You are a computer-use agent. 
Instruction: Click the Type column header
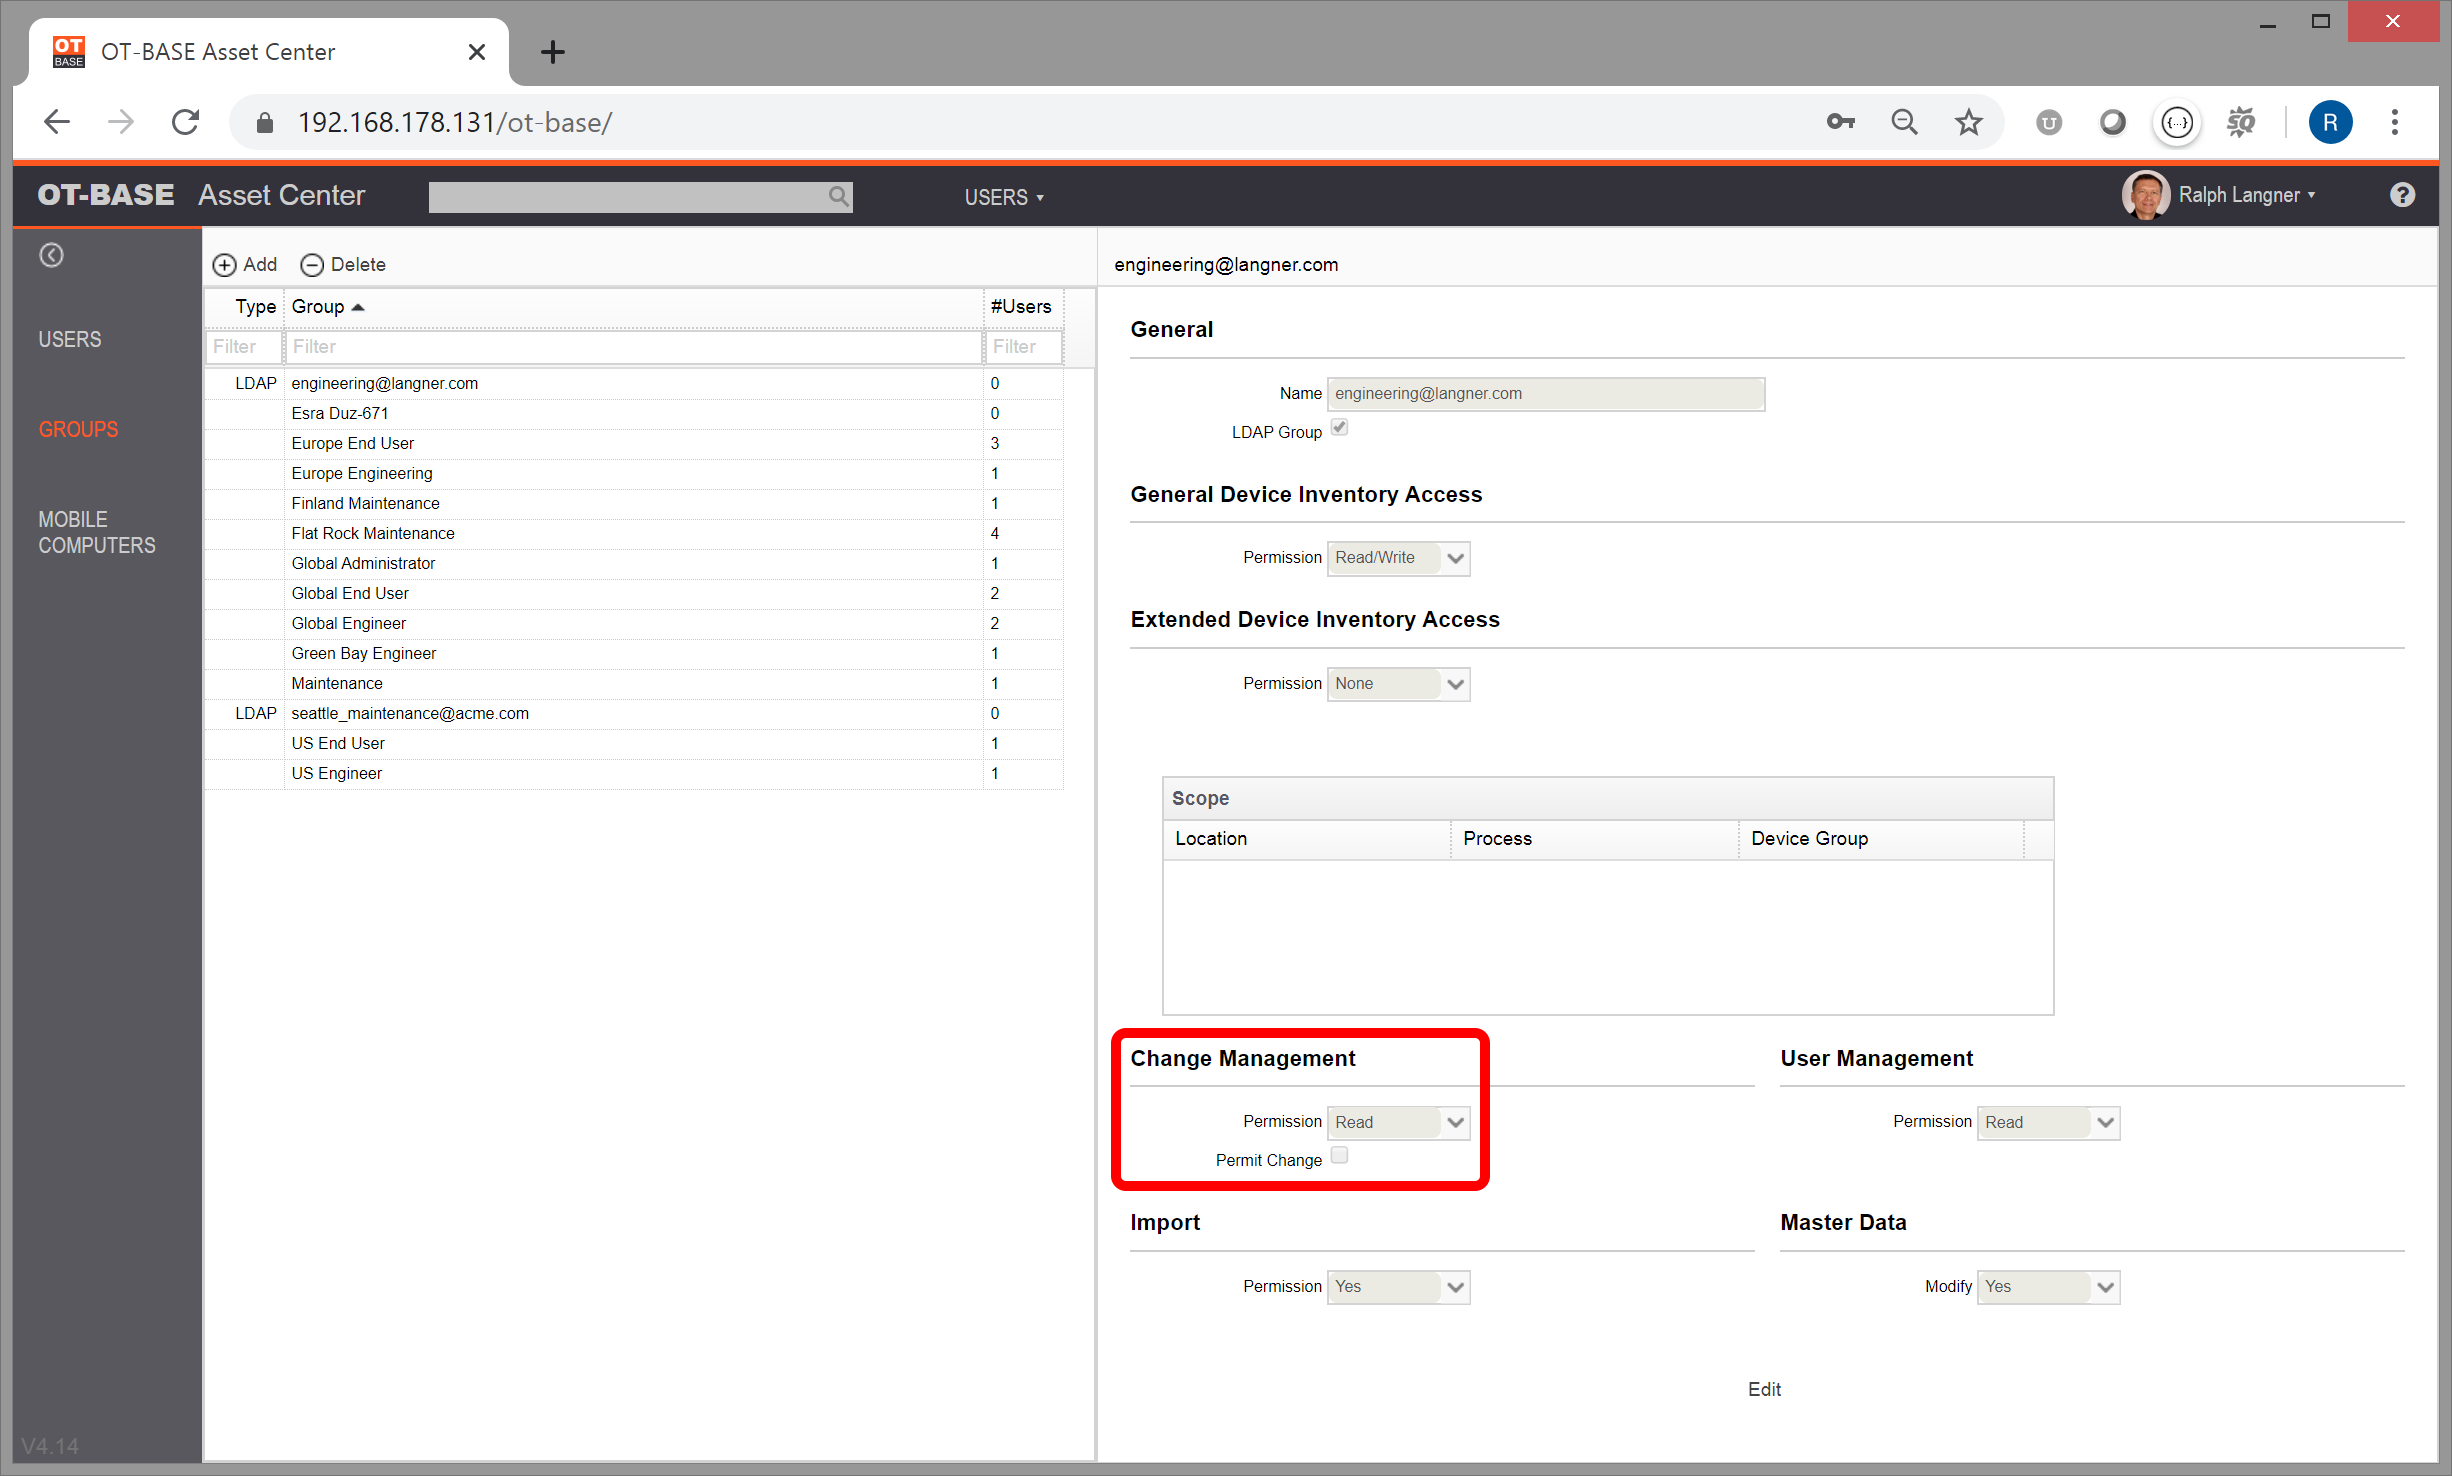(245, 307)
